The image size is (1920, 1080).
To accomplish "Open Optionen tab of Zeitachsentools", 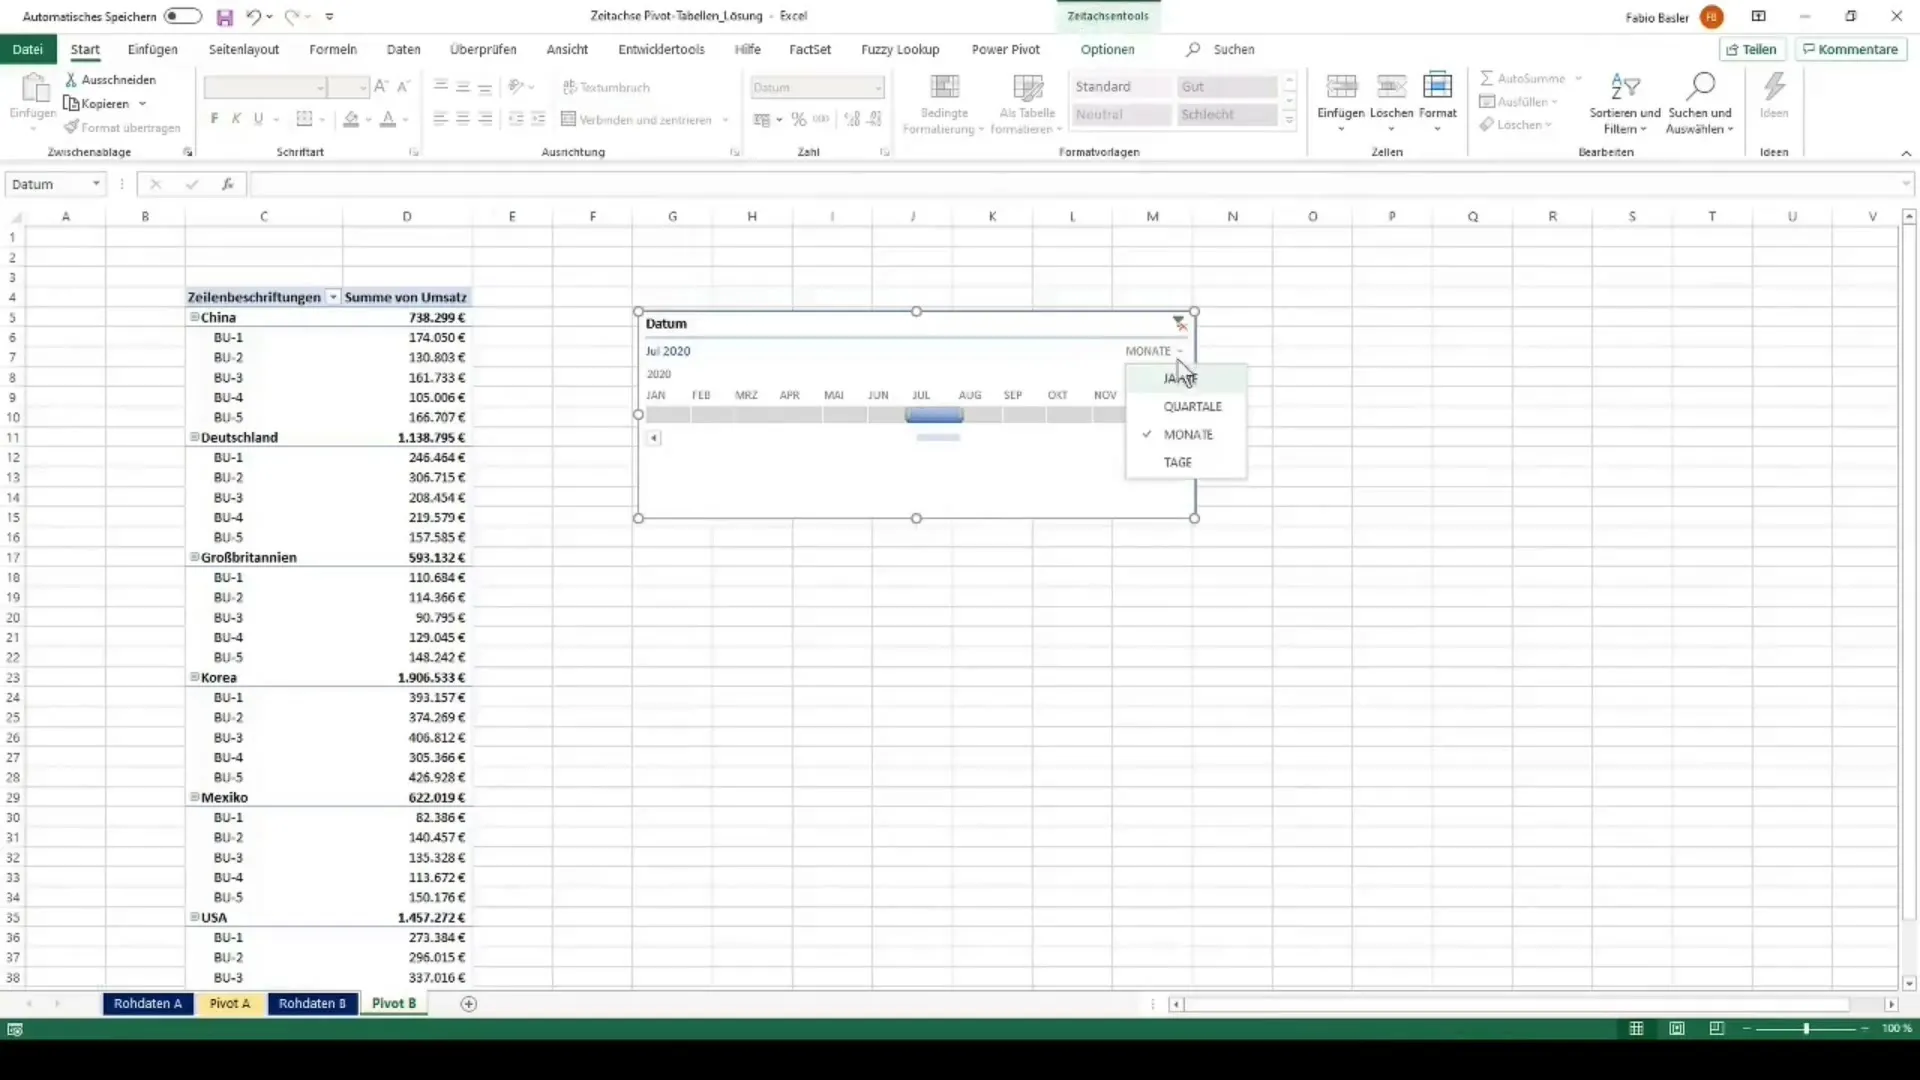I will [x=1107, y=49].
